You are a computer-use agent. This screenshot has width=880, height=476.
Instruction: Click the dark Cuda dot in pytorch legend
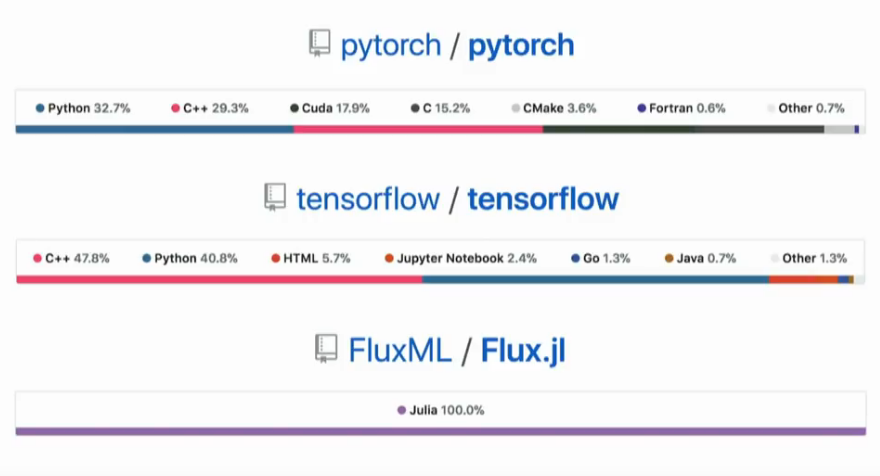click(294, 108)
